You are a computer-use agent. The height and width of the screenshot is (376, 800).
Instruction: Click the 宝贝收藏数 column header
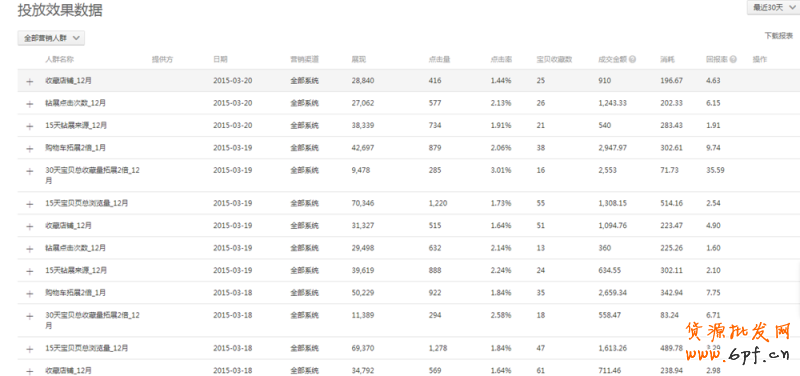pyautogui.click(x=554, y=59)
